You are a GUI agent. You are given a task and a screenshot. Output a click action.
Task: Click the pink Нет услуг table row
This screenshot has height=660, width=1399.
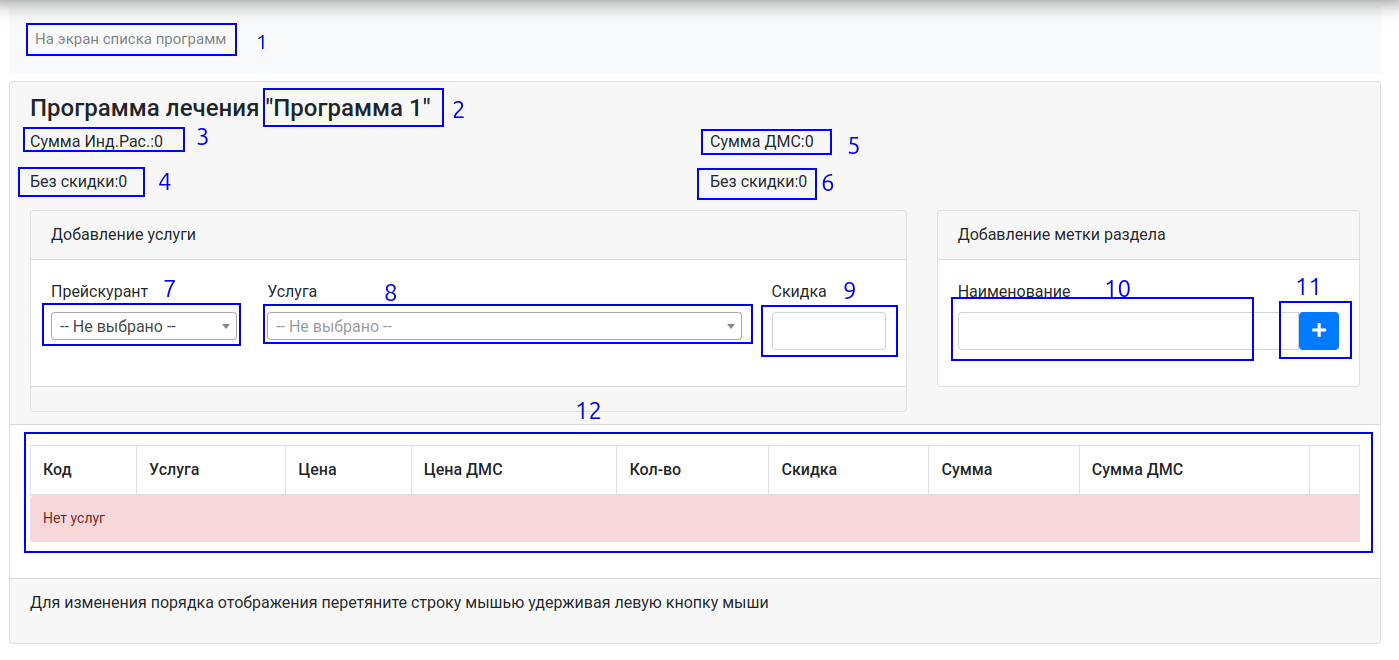694,518
